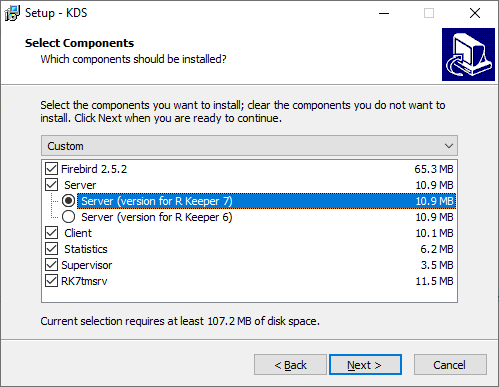Disable the Statistics component checkbox

(x=51, y=249)
